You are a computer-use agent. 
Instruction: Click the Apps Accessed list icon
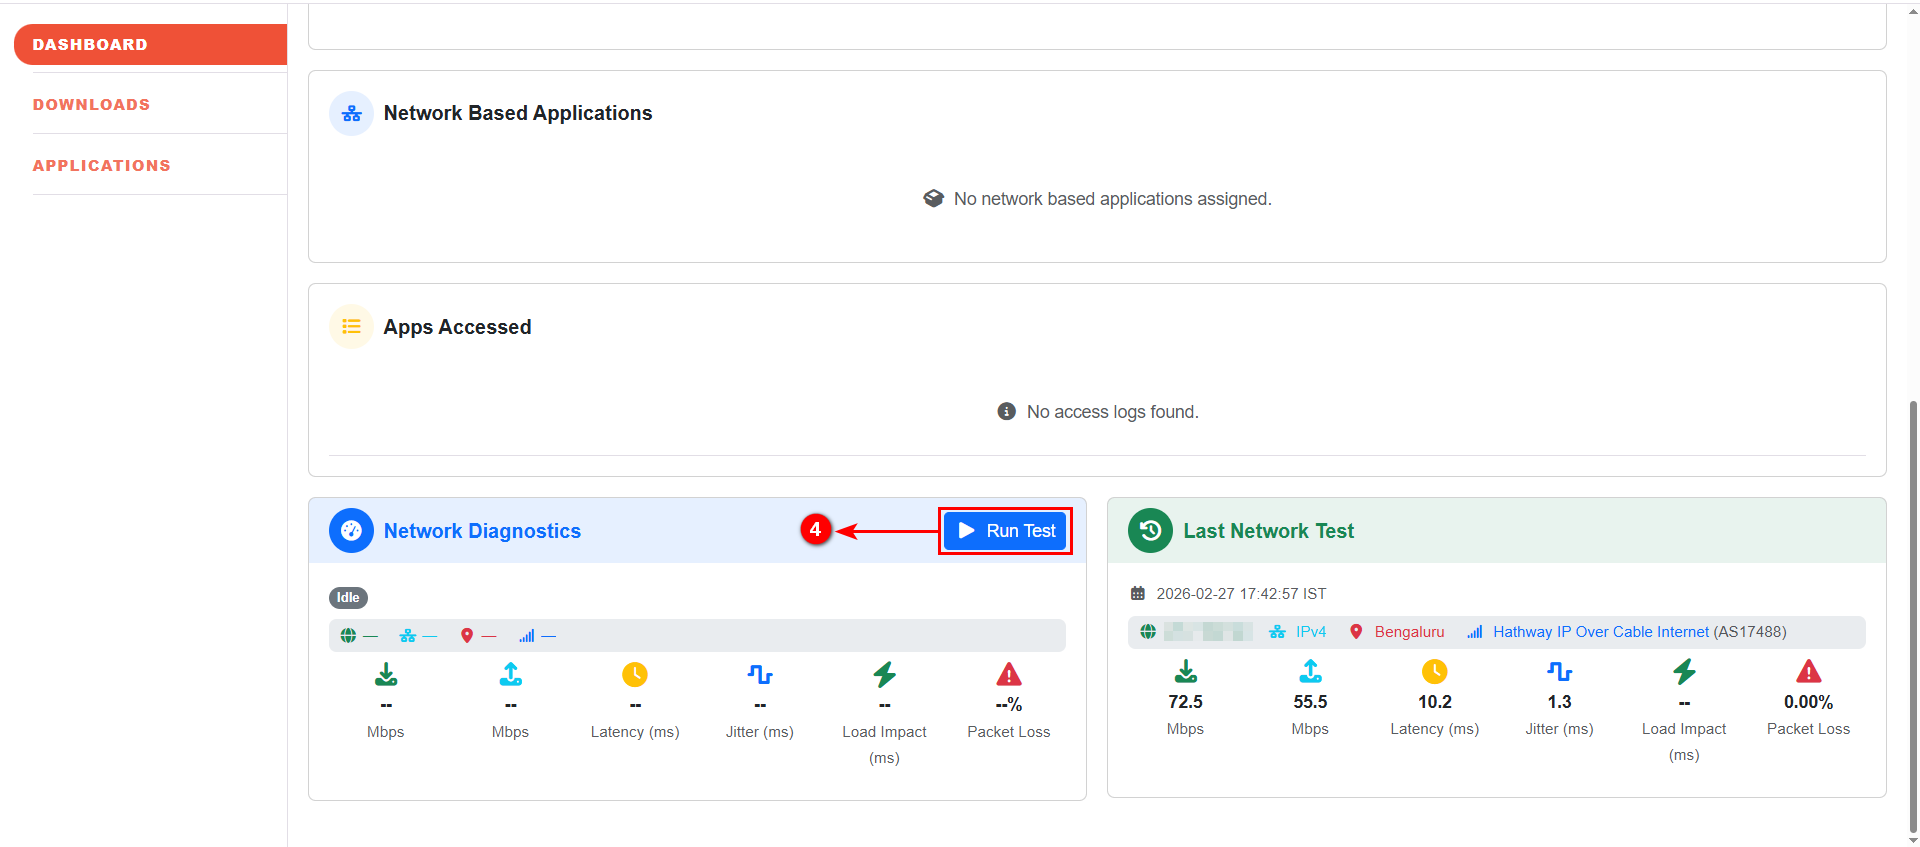click(351, 327)
